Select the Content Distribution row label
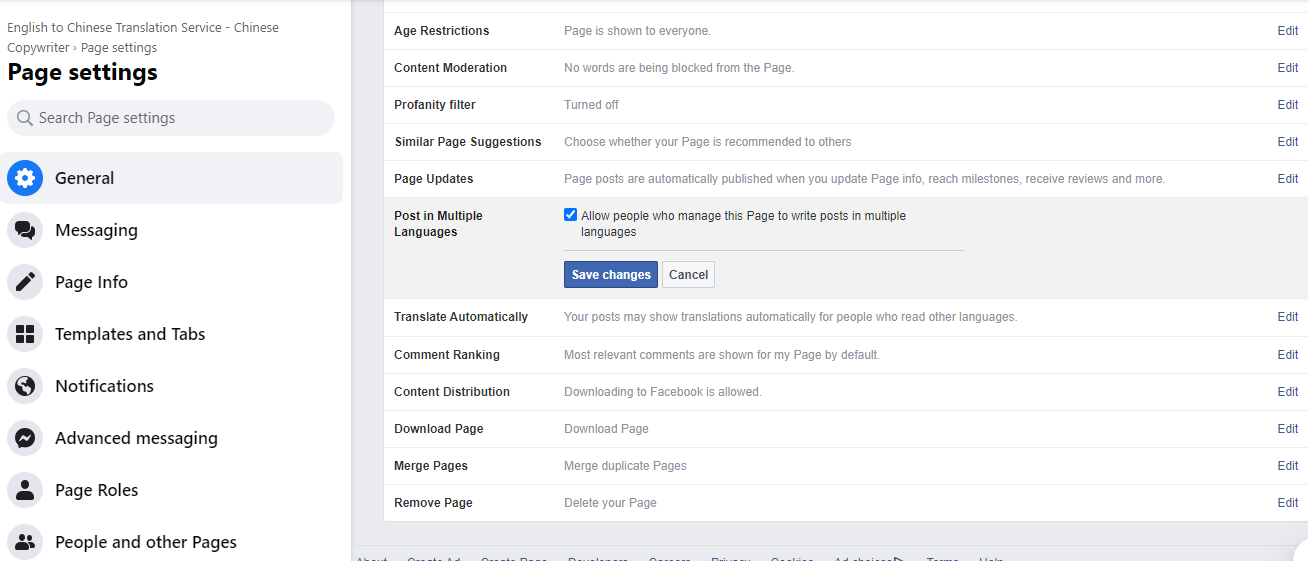This screenshot has width=1308, height=561. click(x=452, y=392)
